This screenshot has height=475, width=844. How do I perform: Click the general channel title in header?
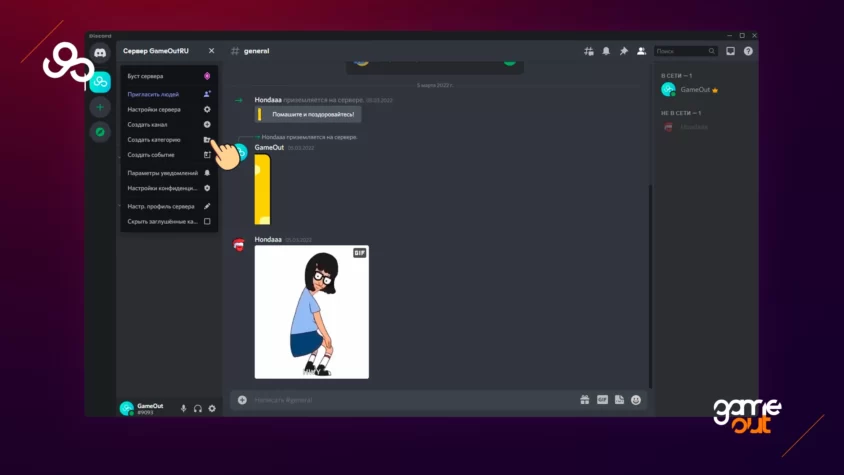point(256,51)
